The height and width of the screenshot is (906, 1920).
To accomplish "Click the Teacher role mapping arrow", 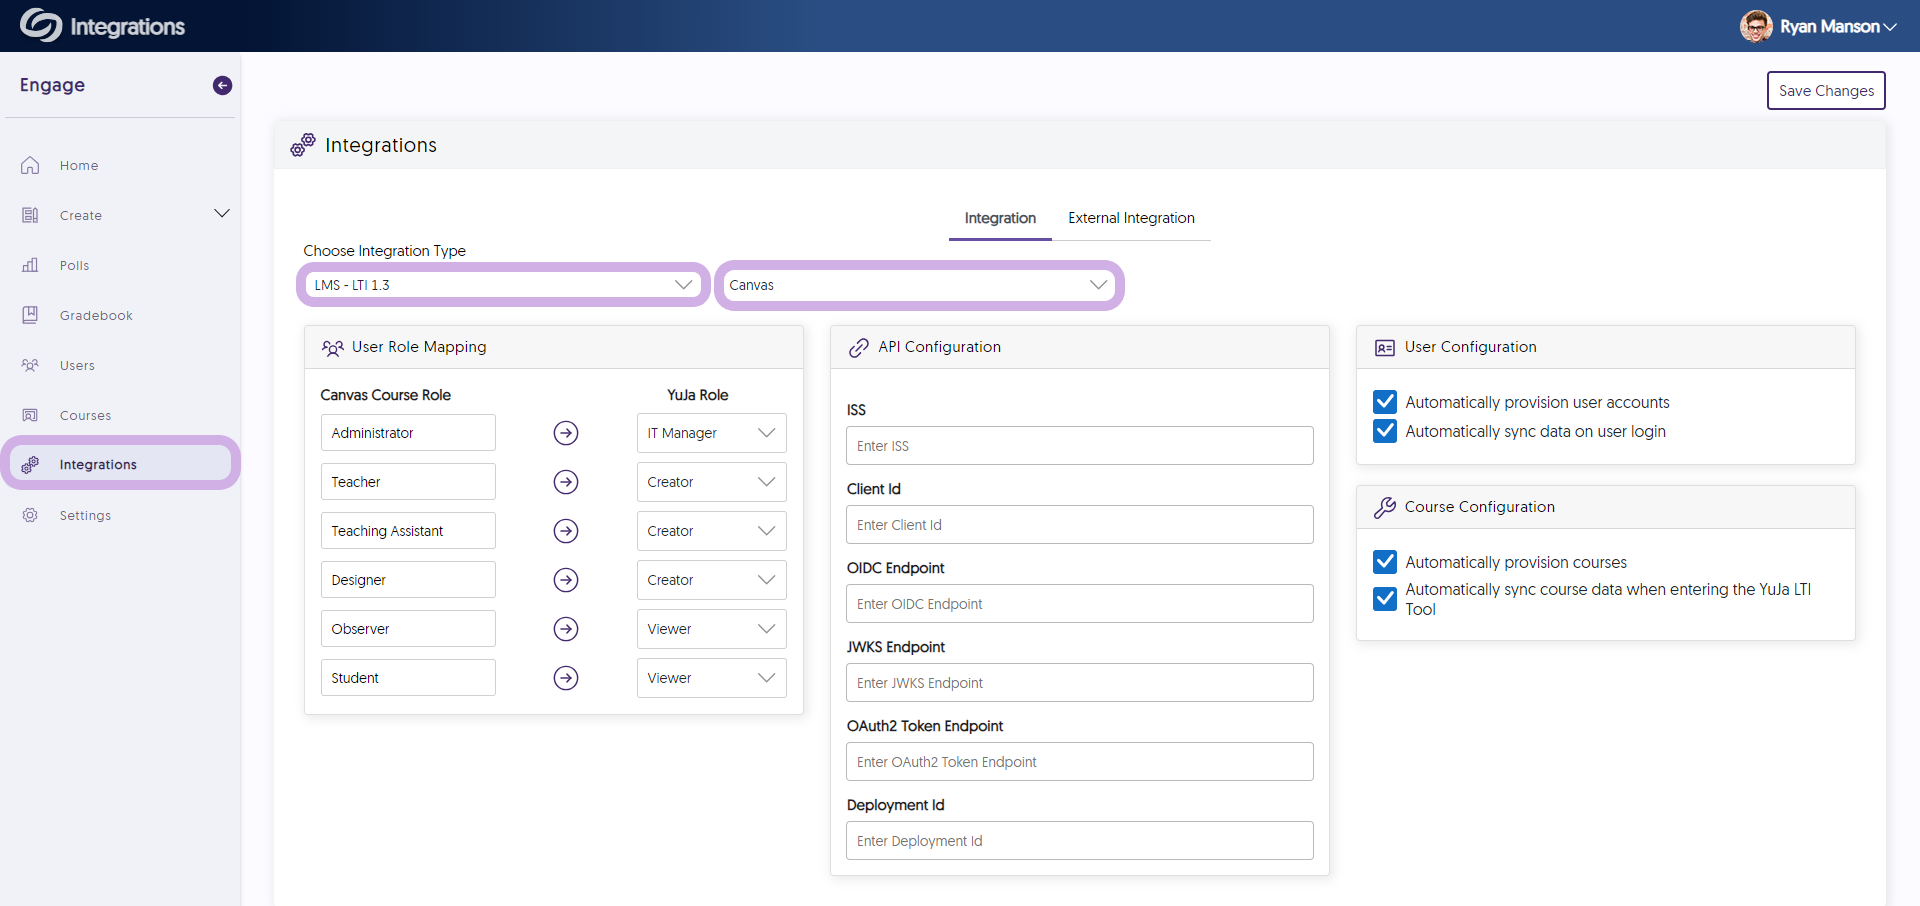I will [566, 482].
